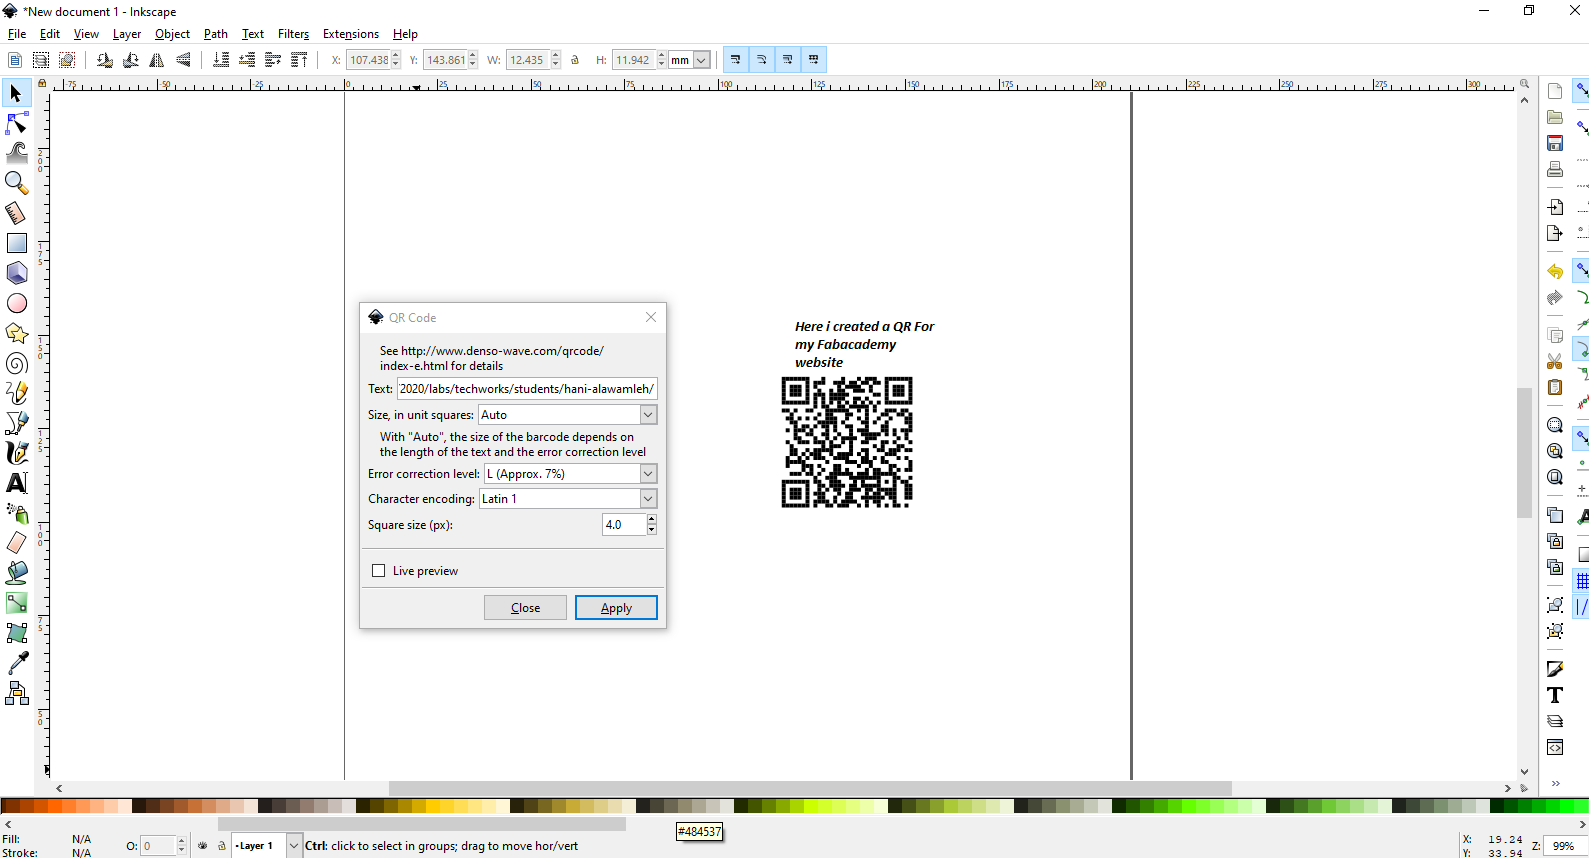1589x858 pixels.
Task: Toggle current layer lock
Action: point(222,846)
